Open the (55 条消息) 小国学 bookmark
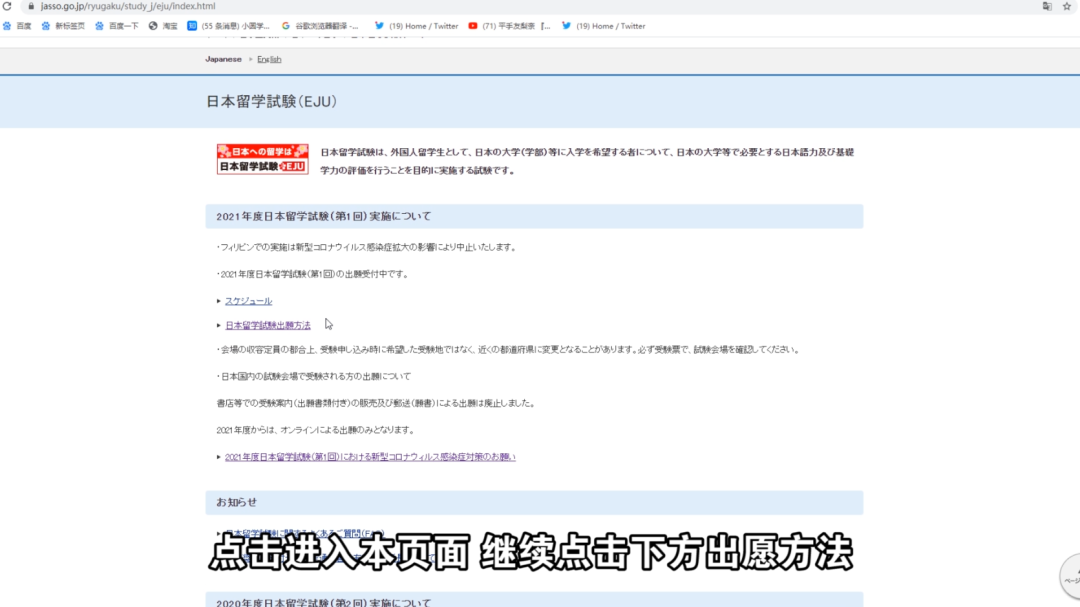 click(229, 26)
